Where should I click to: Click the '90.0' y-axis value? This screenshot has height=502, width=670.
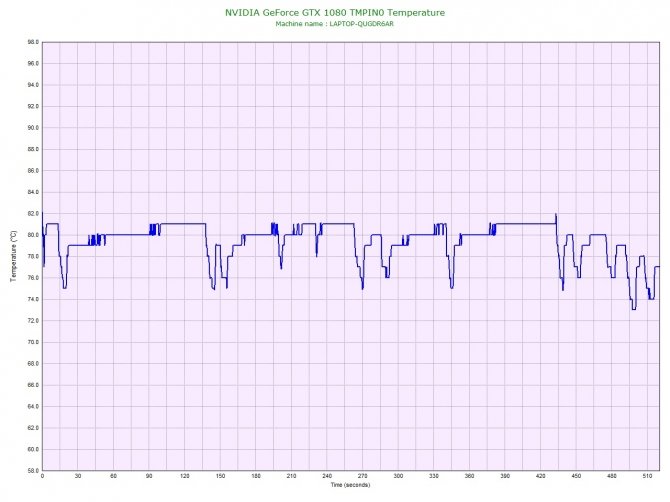pyautogui.click(x=33, y=128)
